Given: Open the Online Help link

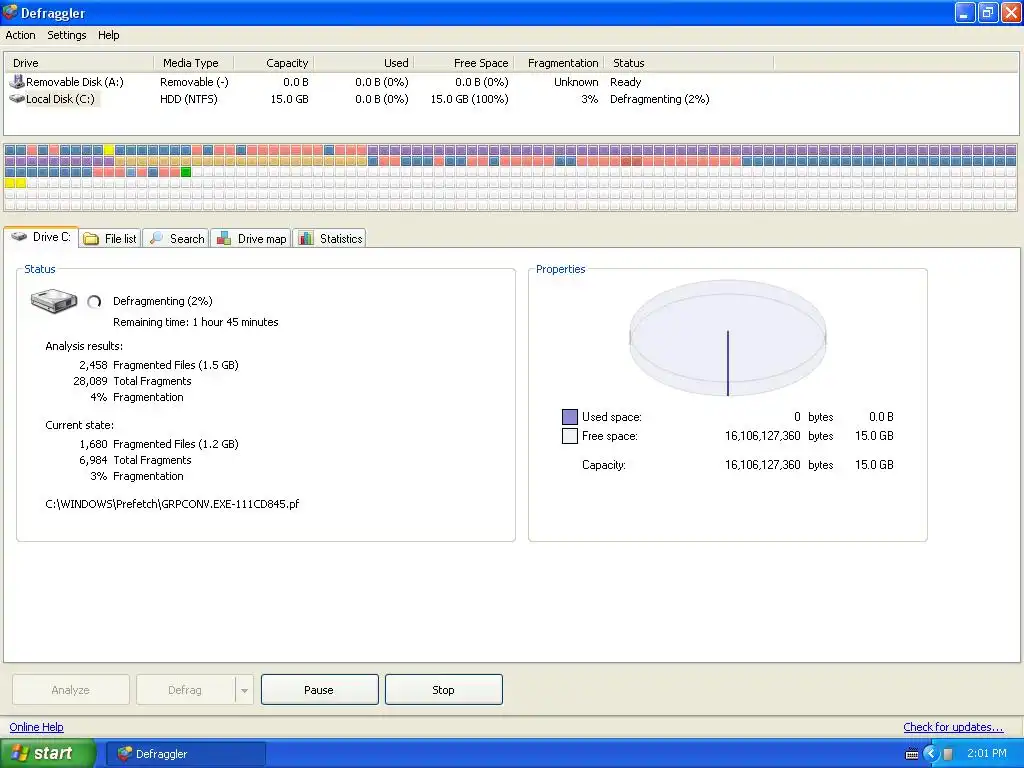Looking at the screenshot, I should click(37, 727).
